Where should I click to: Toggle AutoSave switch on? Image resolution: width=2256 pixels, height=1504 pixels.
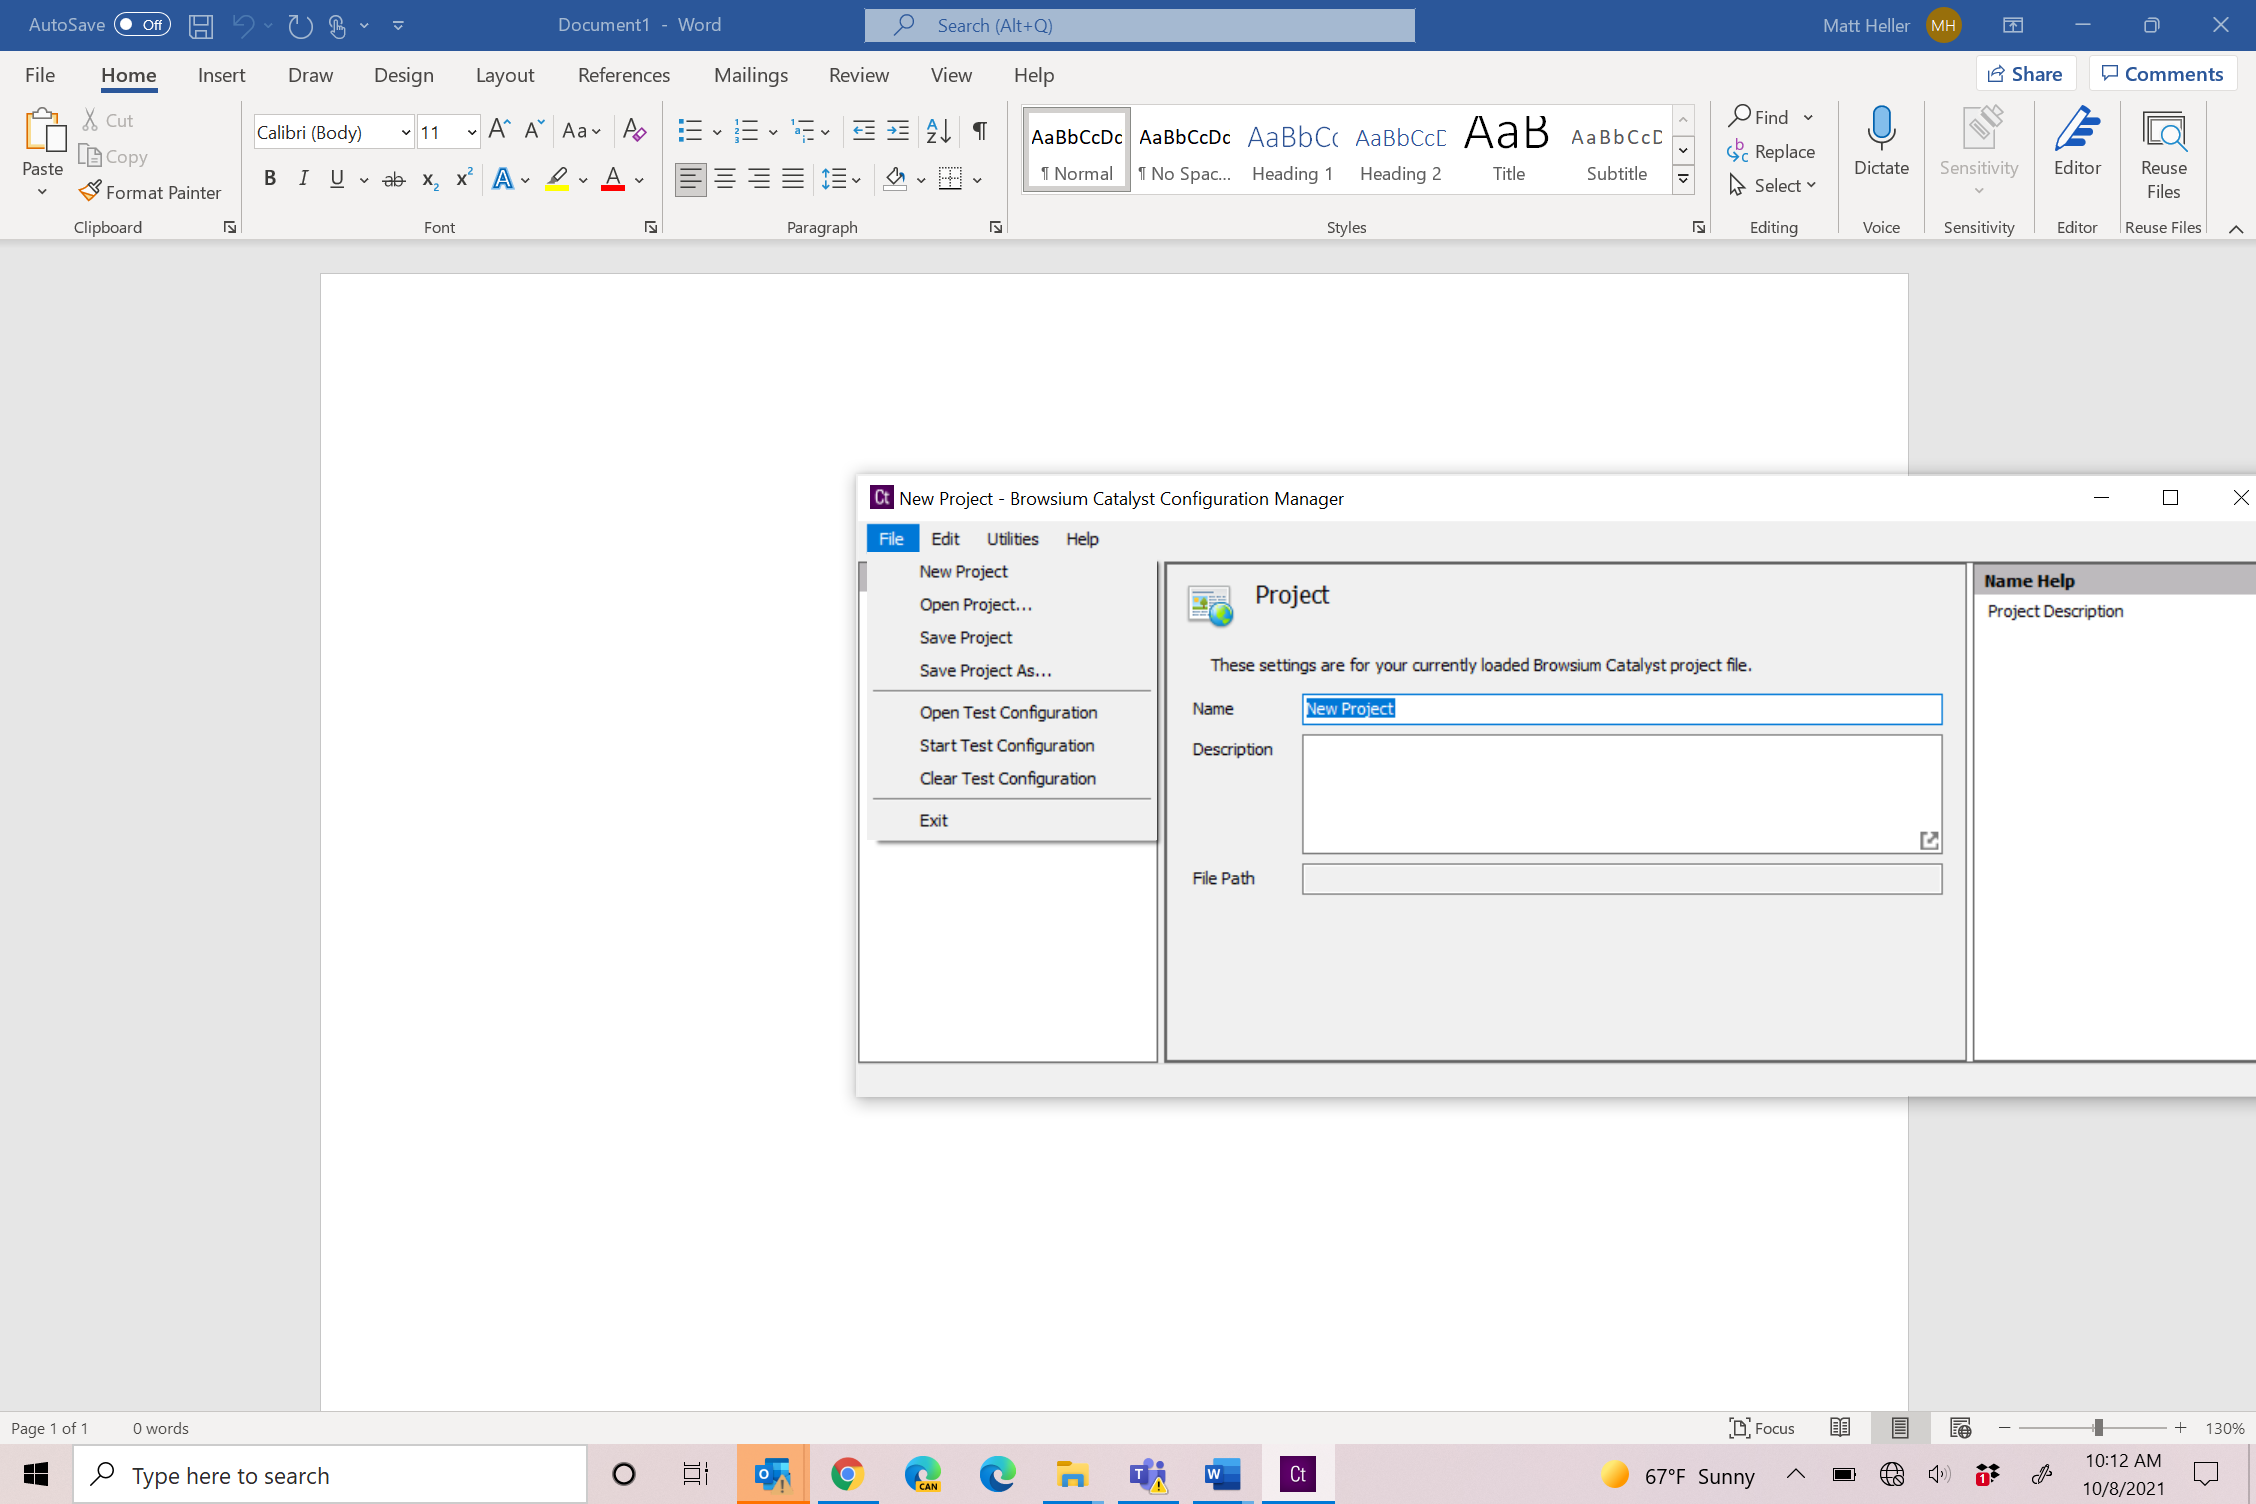point(142,25)
